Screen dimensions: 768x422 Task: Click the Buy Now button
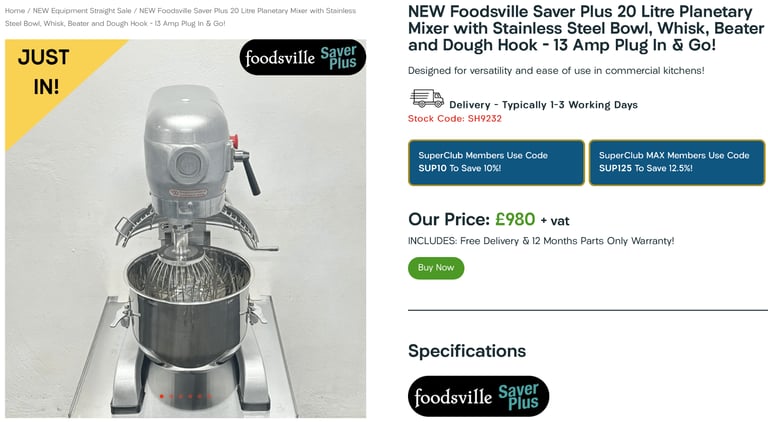click(436, 268)
